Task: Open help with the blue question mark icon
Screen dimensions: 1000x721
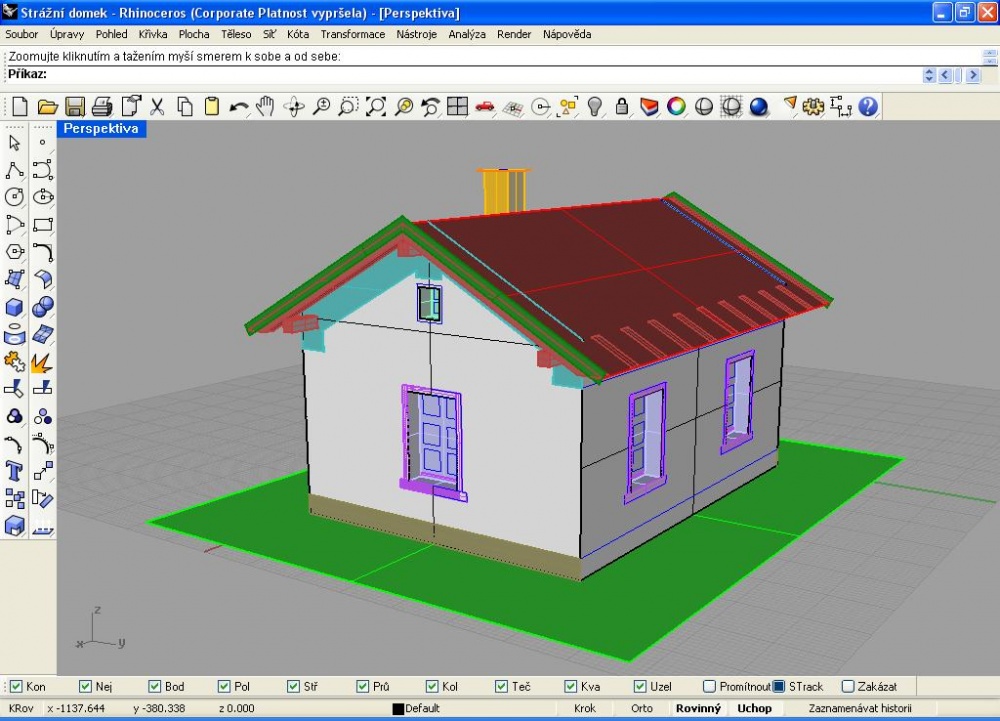Action: pyautogui.click(x=868, y=106)
